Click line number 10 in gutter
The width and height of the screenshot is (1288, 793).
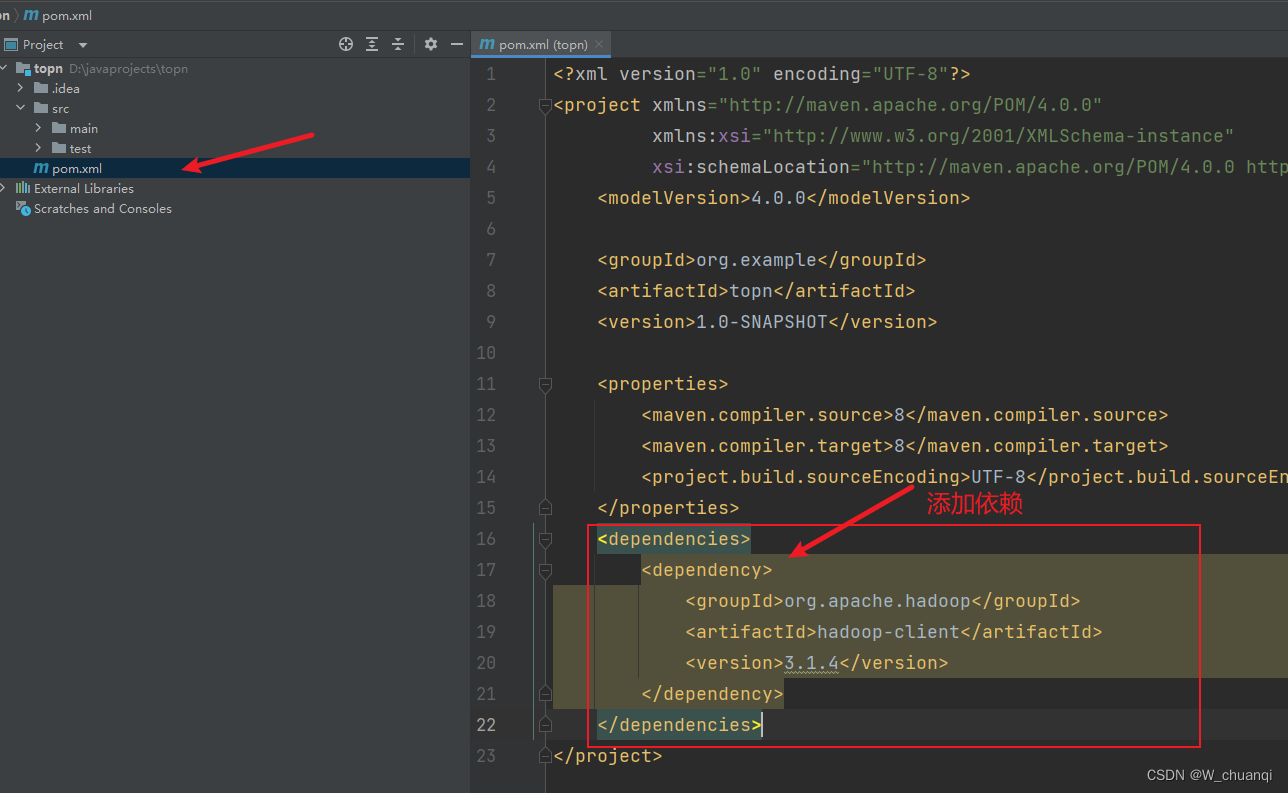tap(486, 353)
